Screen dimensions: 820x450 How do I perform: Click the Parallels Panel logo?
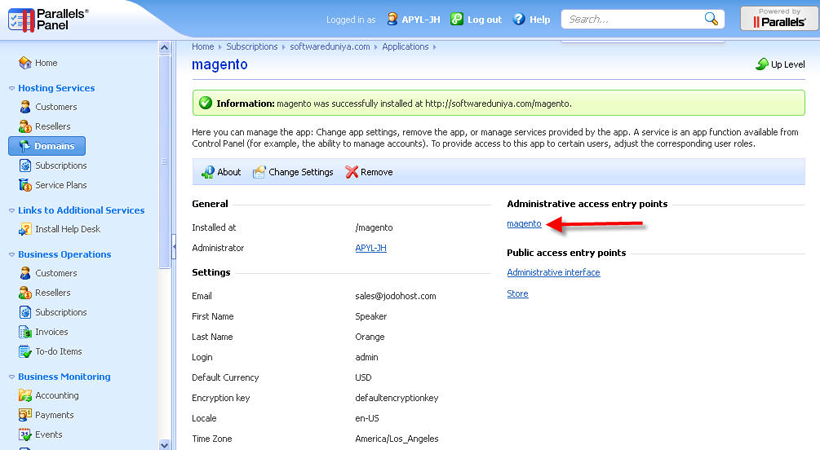[48, 20]
